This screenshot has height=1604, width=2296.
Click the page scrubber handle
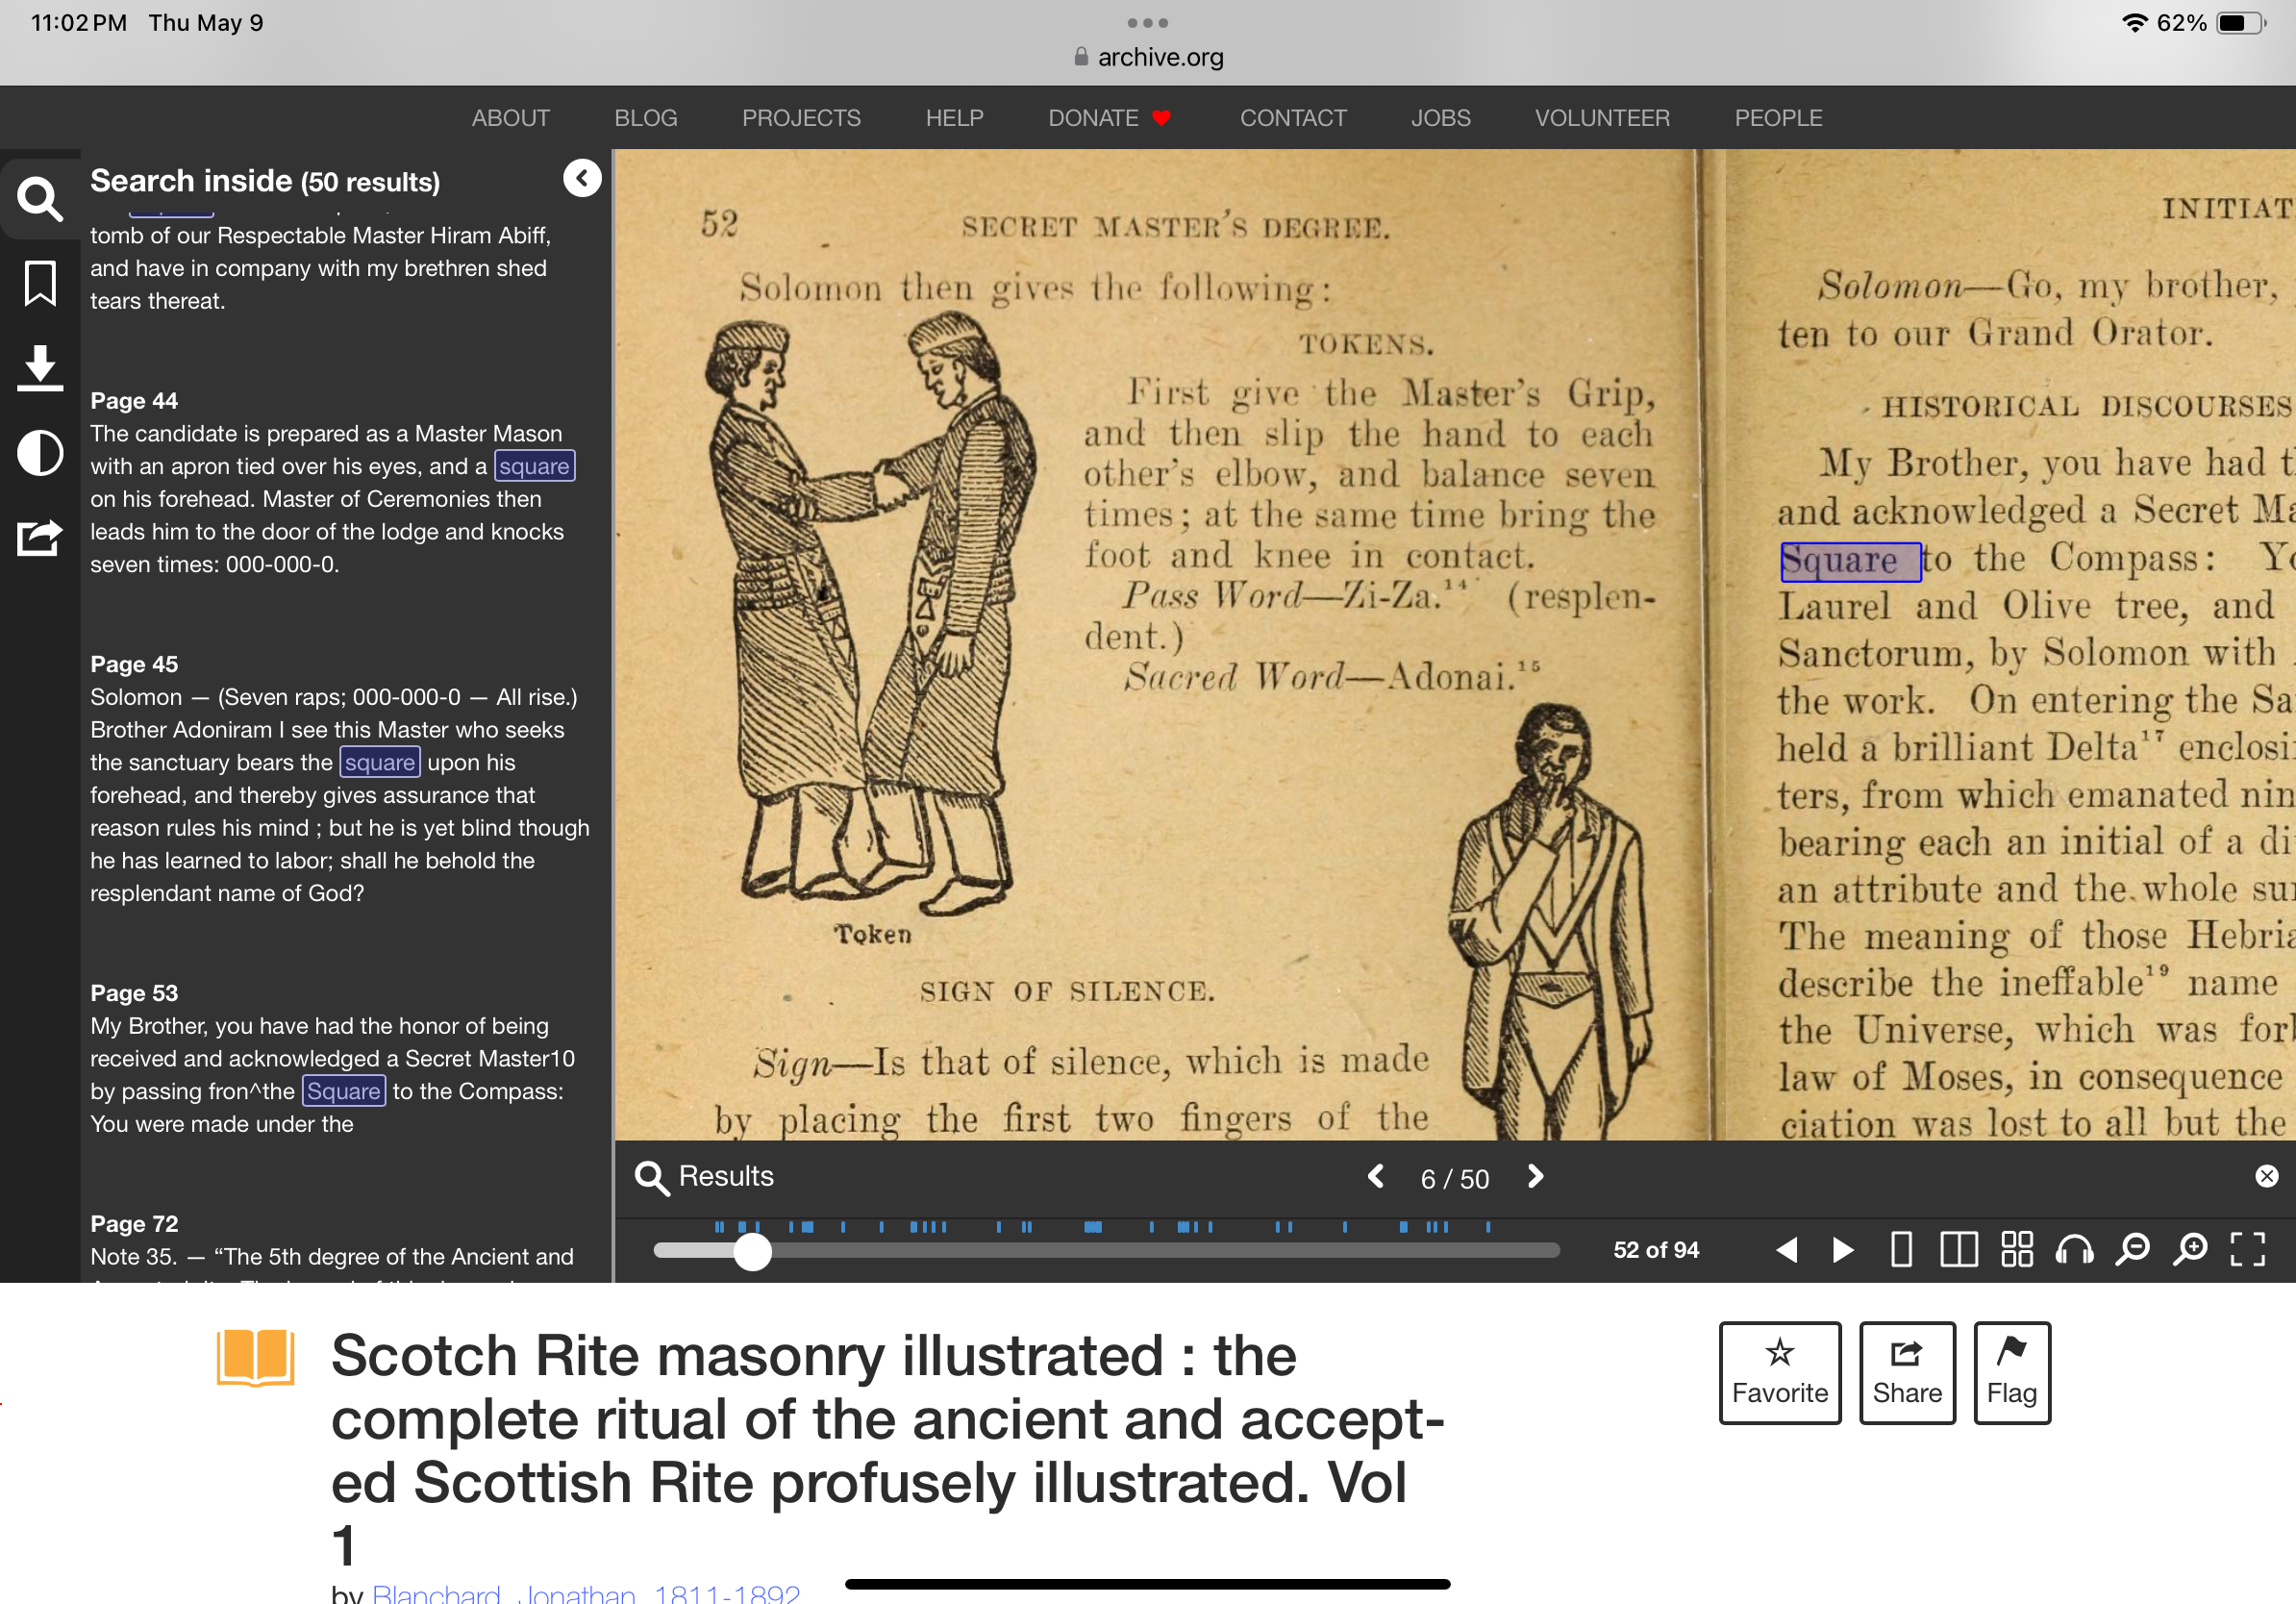(753, 1252)
